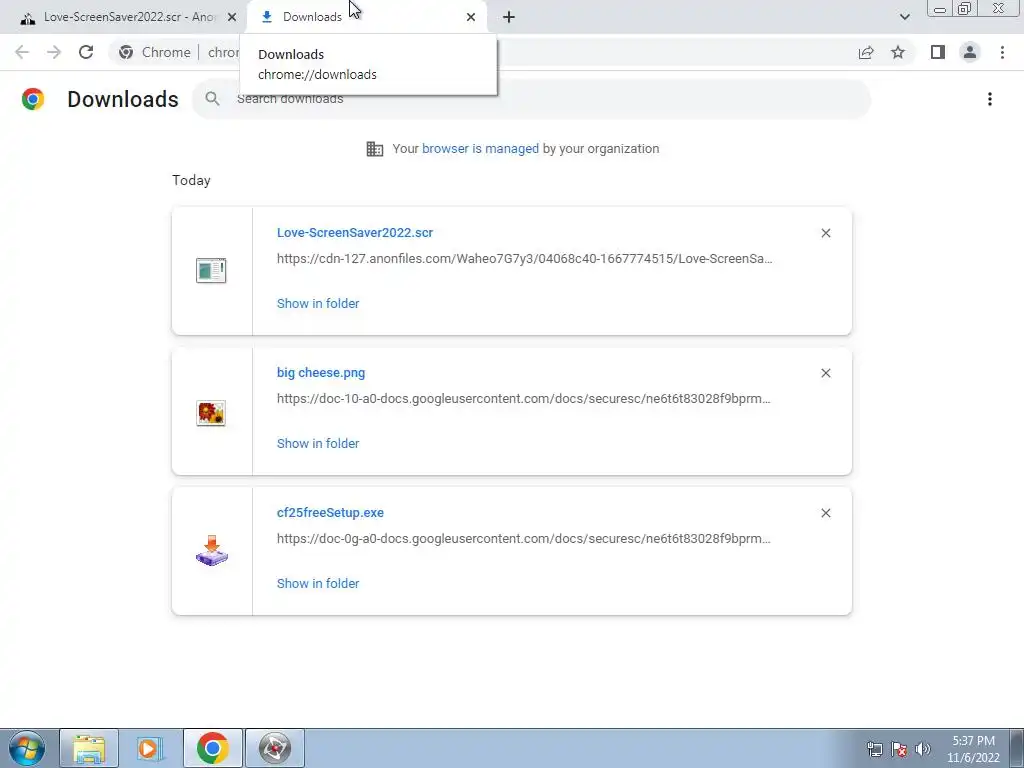Viewport: 1024px width, 768px height.
Task: Close the Downloads tab
Action: (x=471, y=17)
